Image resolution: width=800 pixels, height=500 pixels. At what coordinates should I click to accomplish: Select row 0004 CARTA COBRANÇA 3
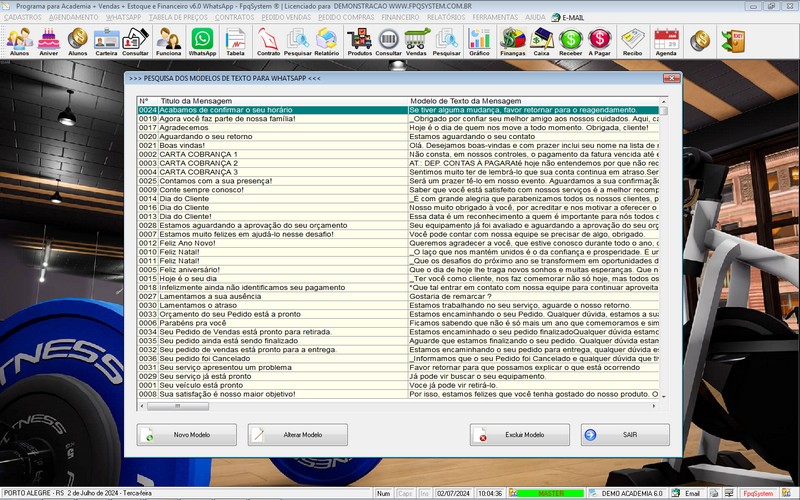[x=398, y=172]
